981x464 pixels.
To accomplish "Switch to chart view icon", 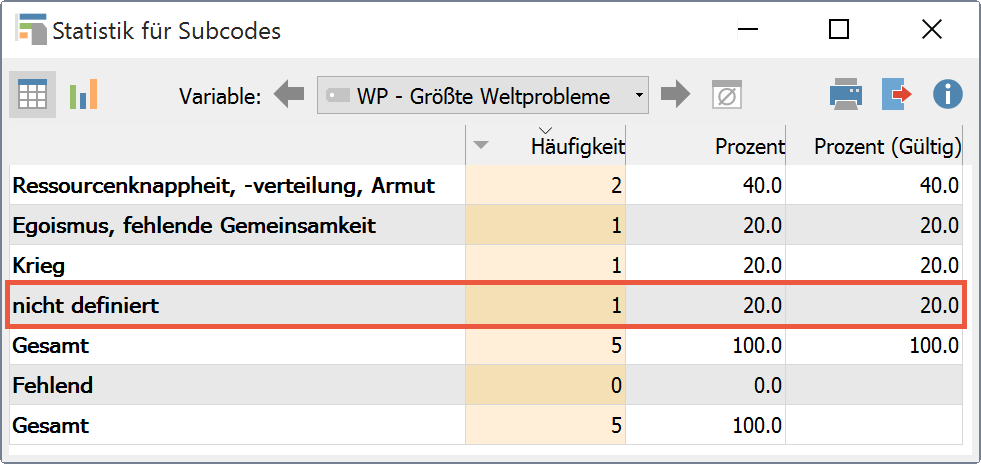I will click(x=83, y=95).
